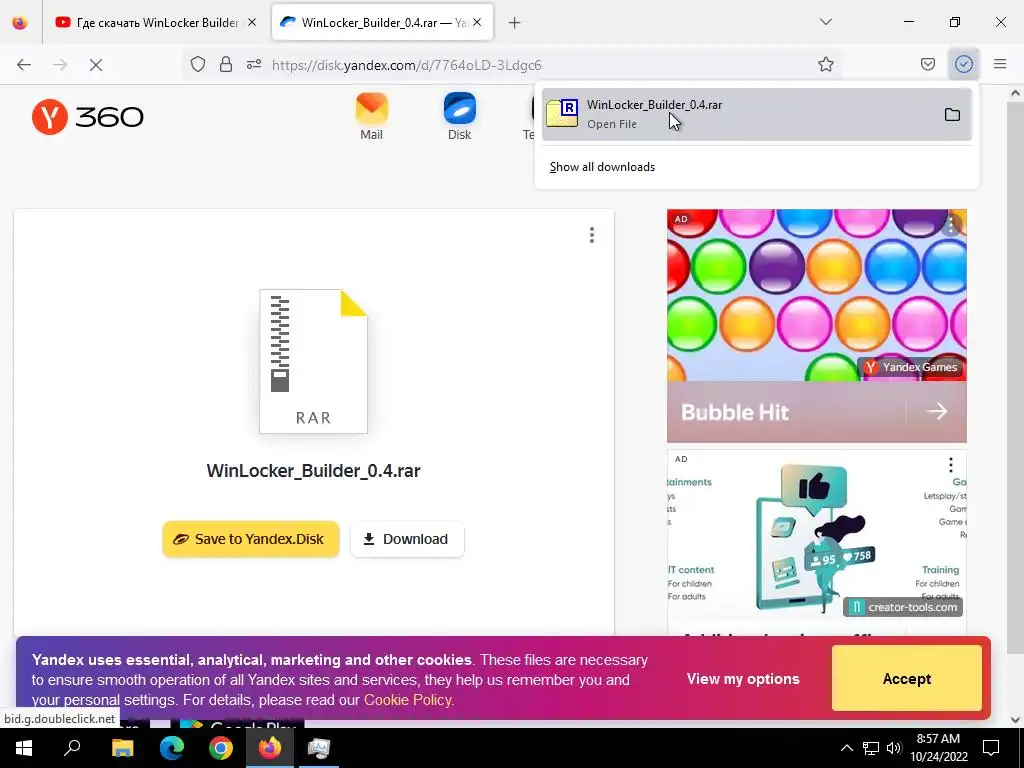Viewport: 1024px width, 768px height.
Task: Click network status tray icon
Action: pyautogui.click(x=871, y=748)
